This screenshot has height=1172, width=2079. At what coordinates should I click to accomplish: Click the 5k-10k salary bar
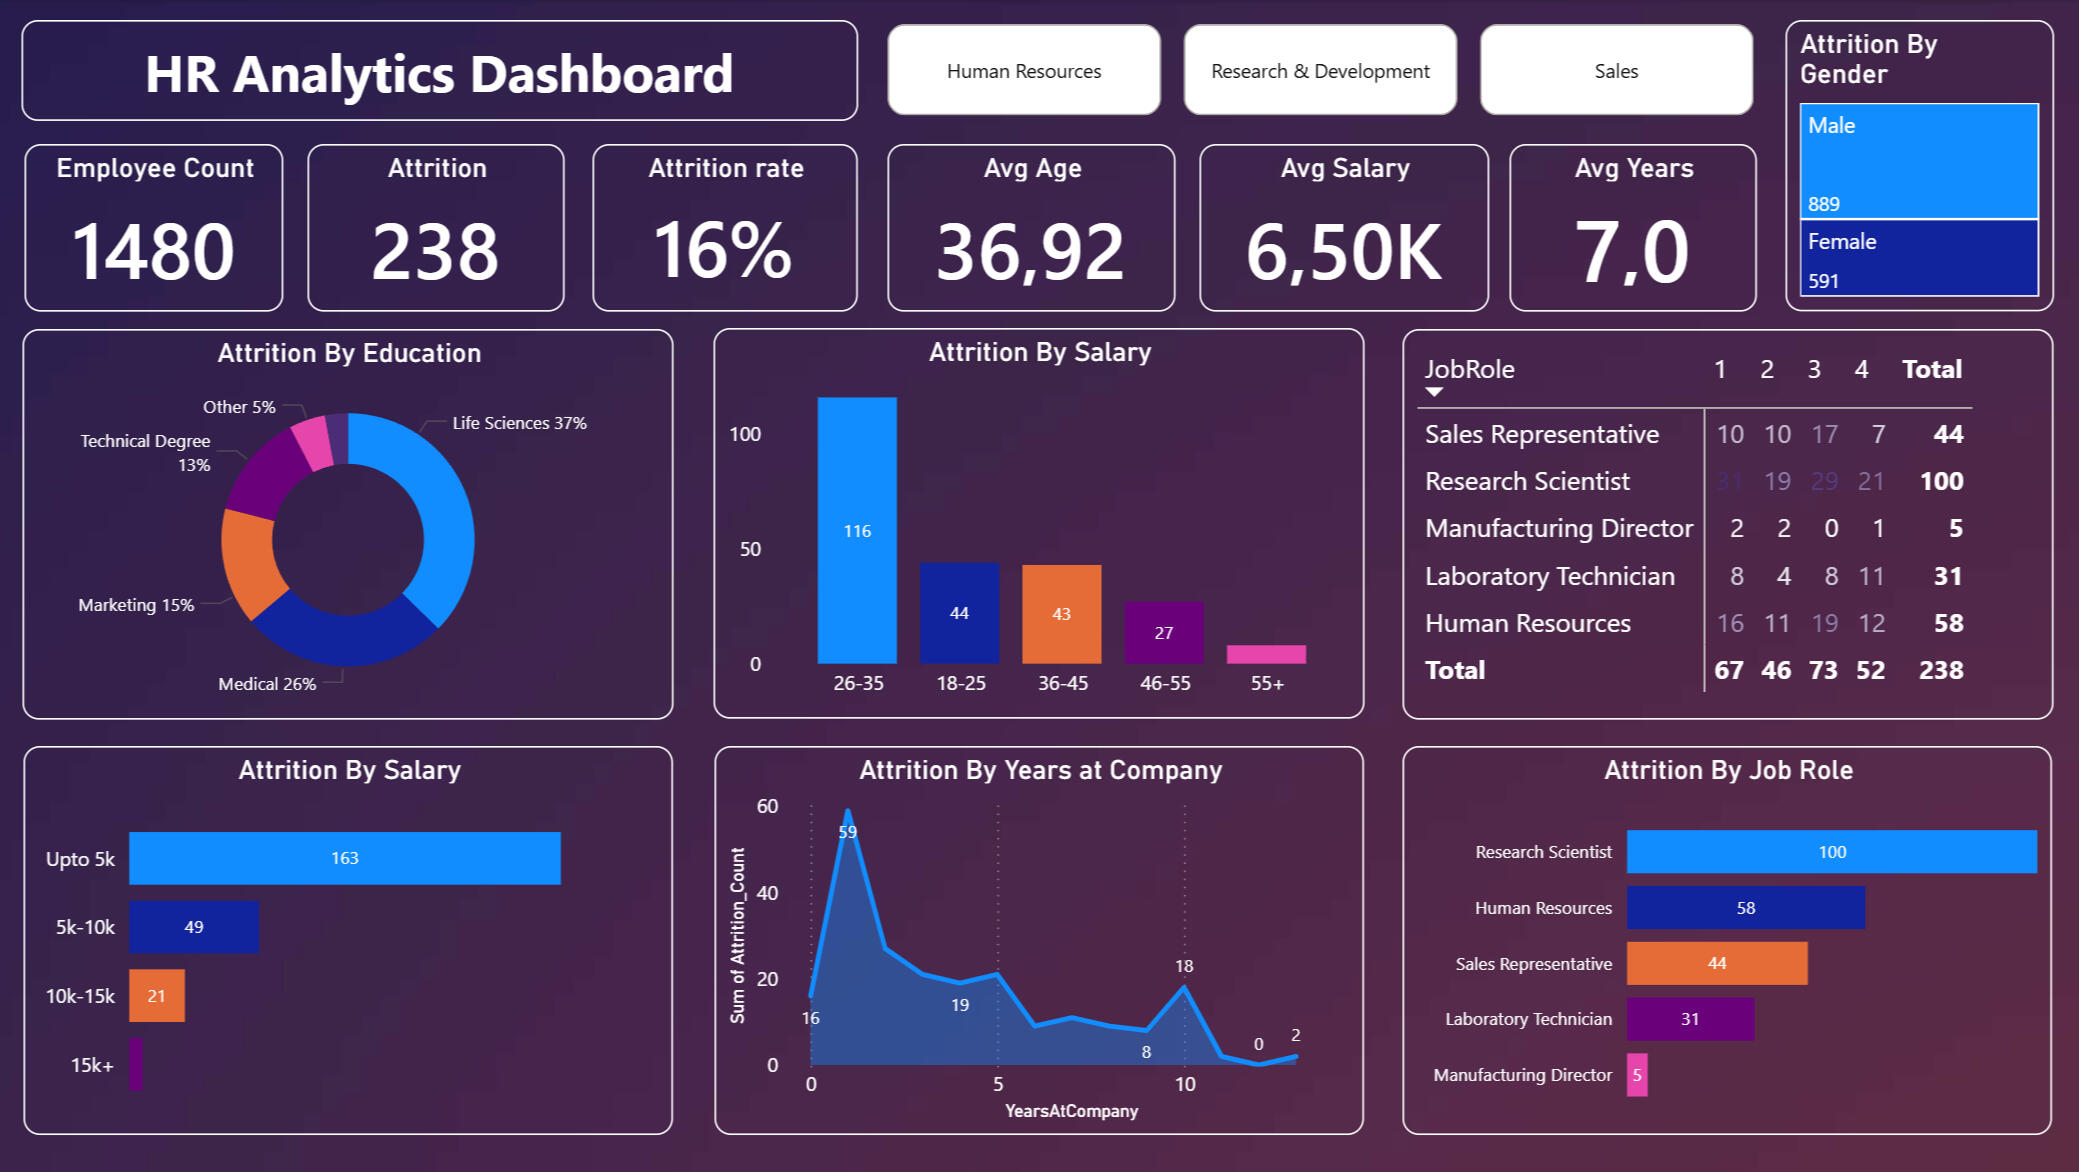tap(193, 927)
